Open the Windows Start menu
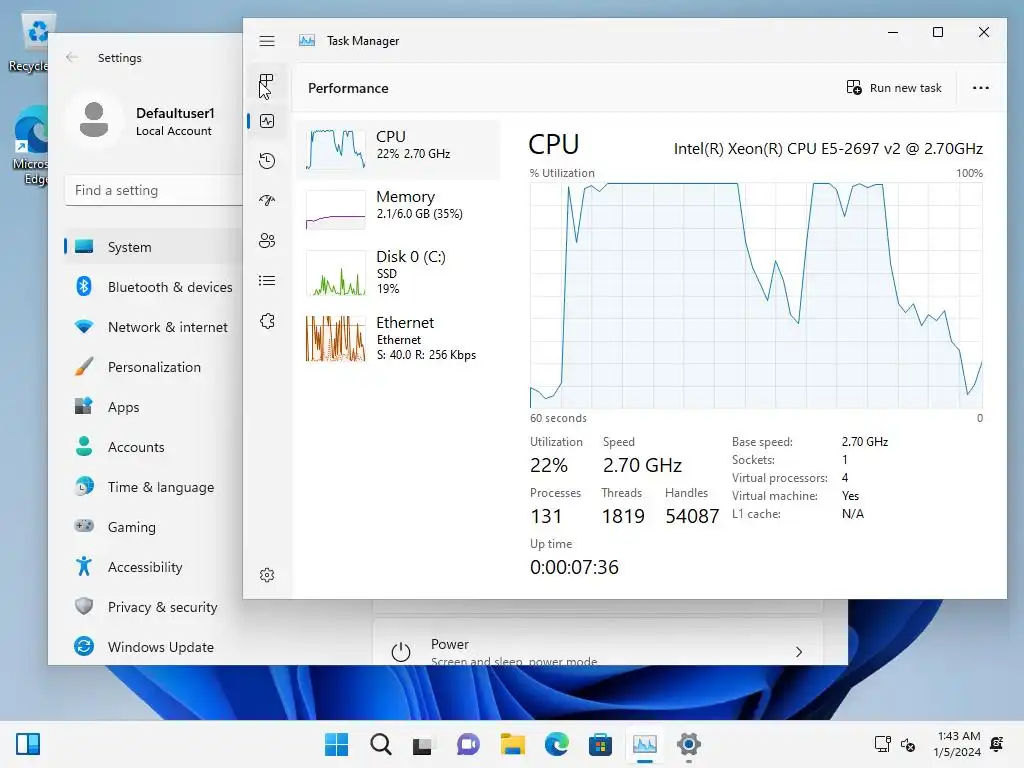The width and height of the screenshot is (1024, 768). click(336, 744)
